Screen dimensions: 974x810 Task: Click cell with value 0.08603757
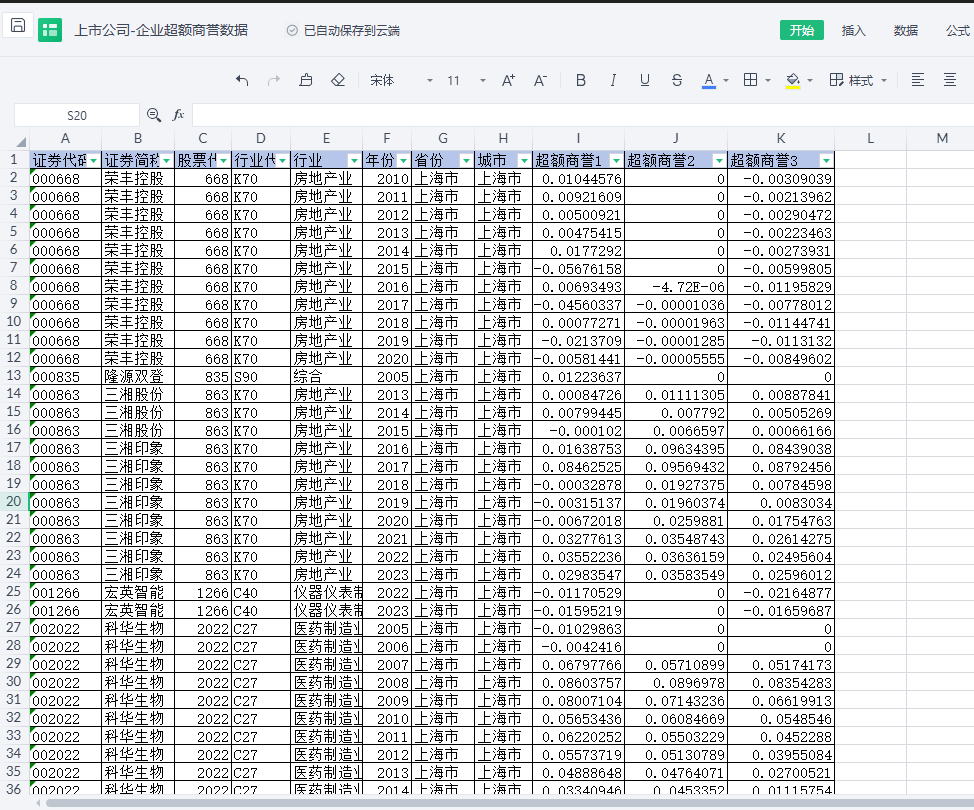point(578,683)
